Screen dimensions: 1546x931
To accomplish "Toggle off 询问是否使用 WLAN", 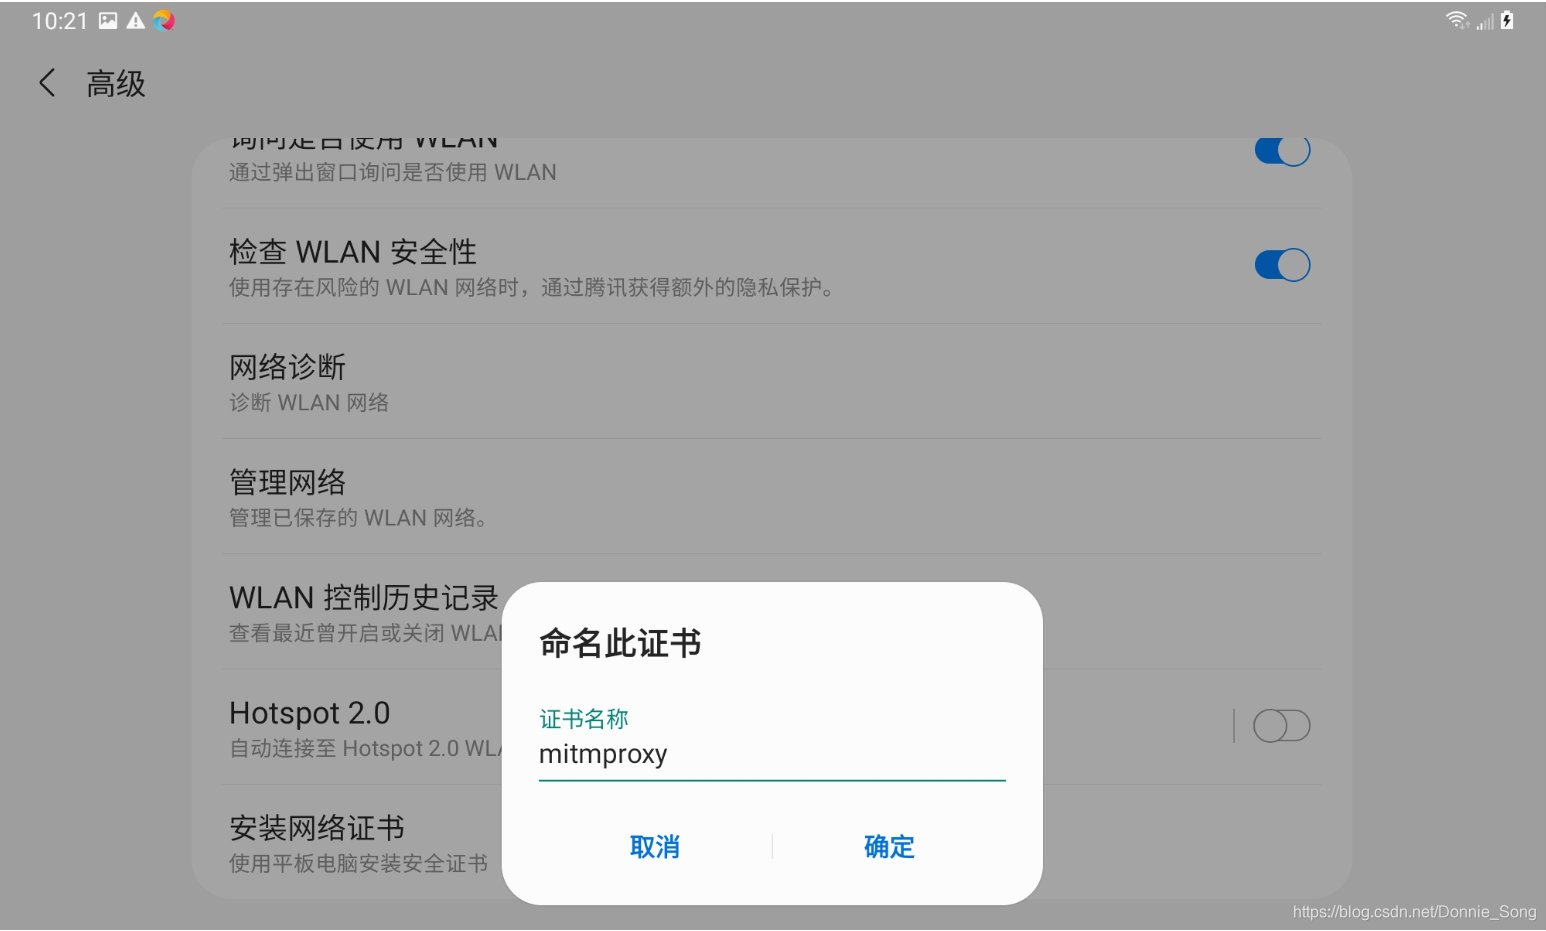I will coord(1282,149).
